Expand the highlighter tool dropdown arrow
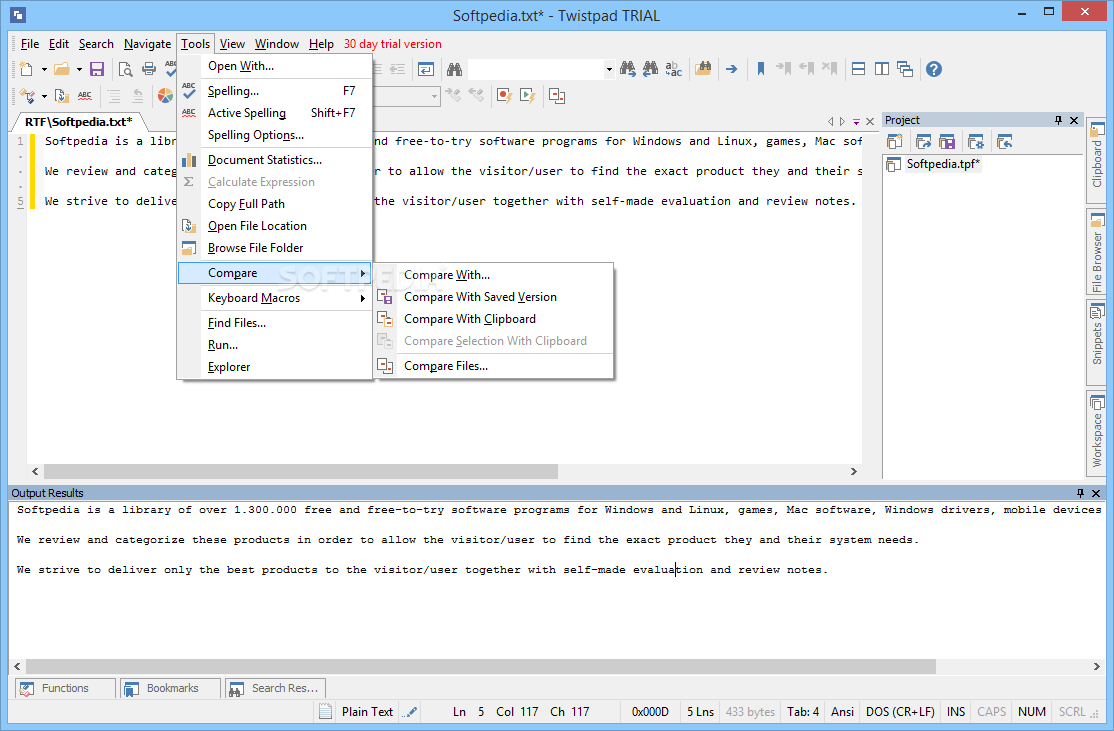 pyautogui.click(x=43, y=96)
